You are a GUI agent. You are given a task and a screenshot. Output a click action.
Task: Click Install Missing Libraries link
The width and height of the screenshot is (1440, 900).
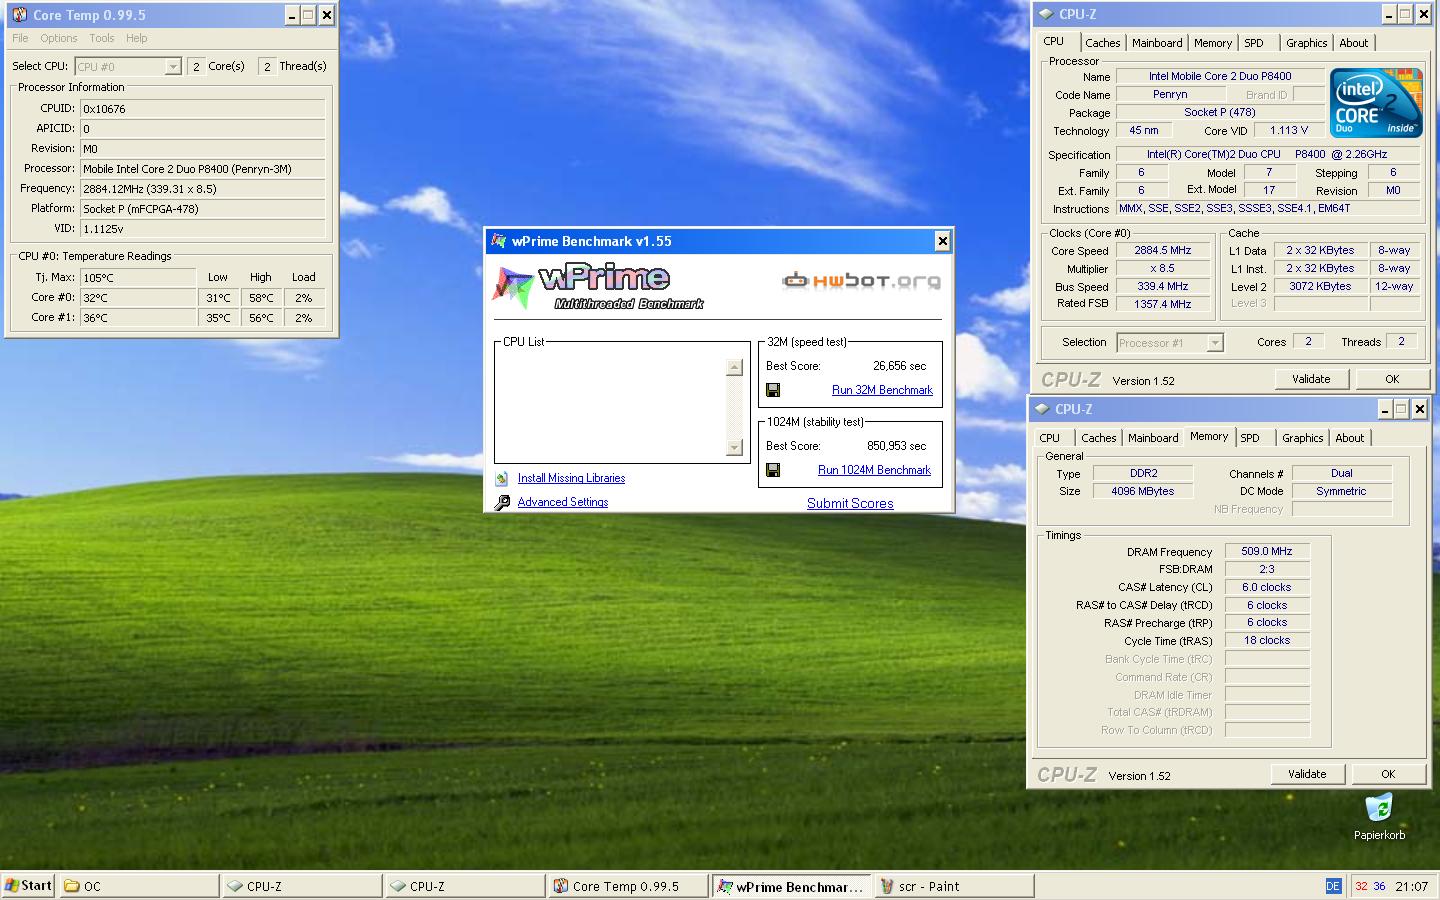571,478
